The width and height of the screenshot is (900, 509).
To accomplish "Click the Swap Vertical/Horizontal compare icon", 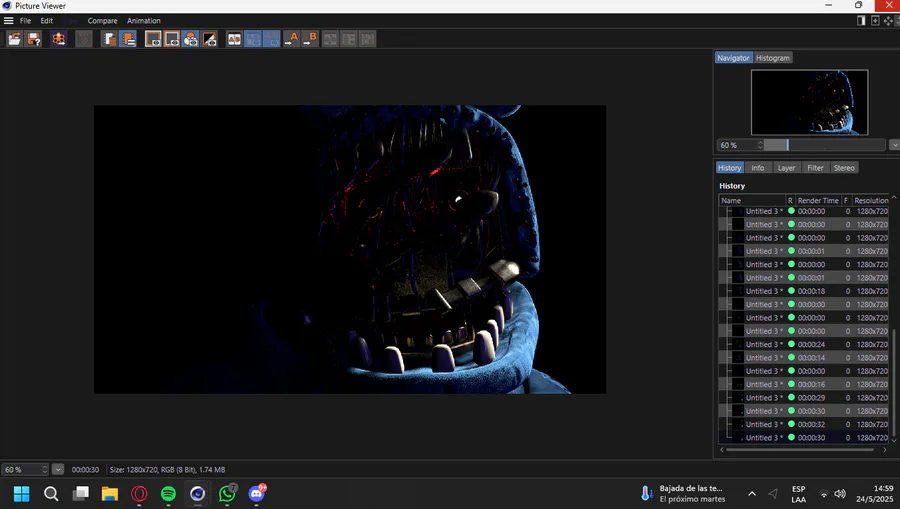I will [349, 39].
